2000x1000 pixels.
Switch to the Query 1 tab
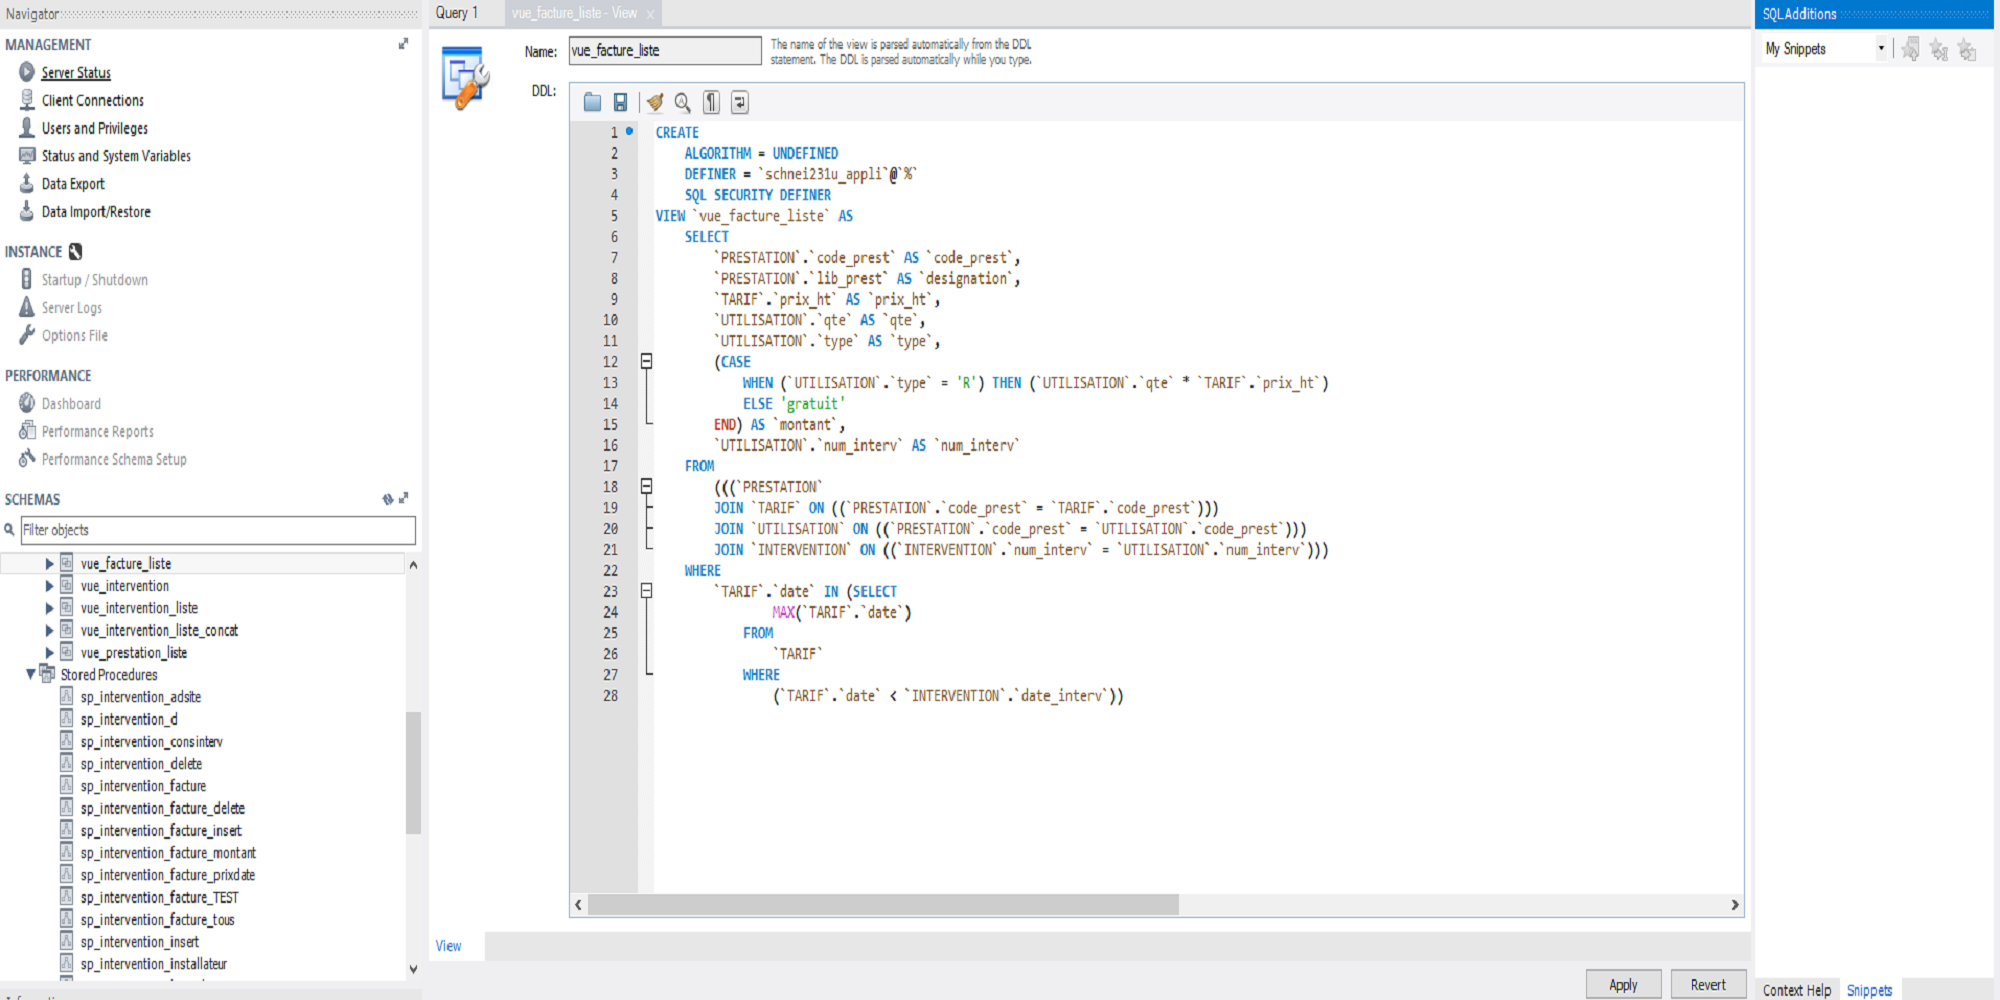tap(458, 13)
